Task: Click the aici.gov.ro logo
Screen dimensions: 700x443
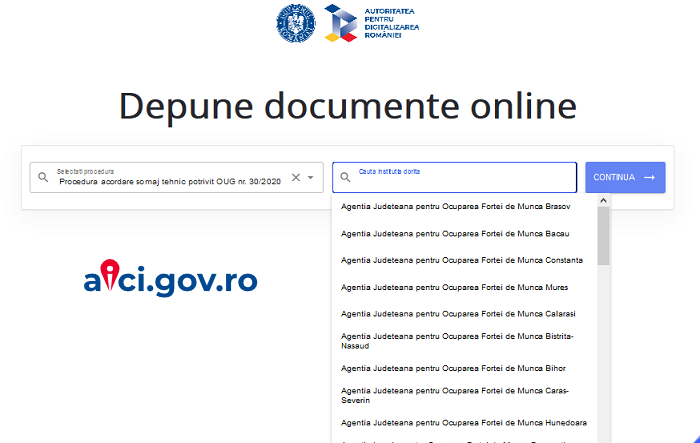Action: click(x=170, y=278)
